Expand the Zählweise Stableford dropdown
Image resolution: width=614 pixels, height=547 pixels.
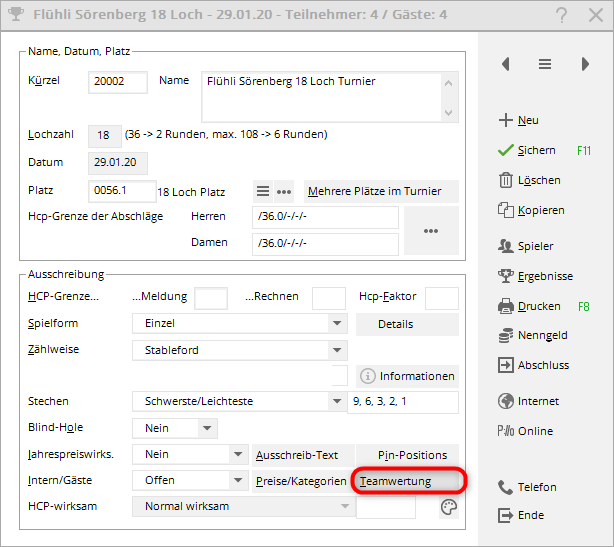[337, 350]
